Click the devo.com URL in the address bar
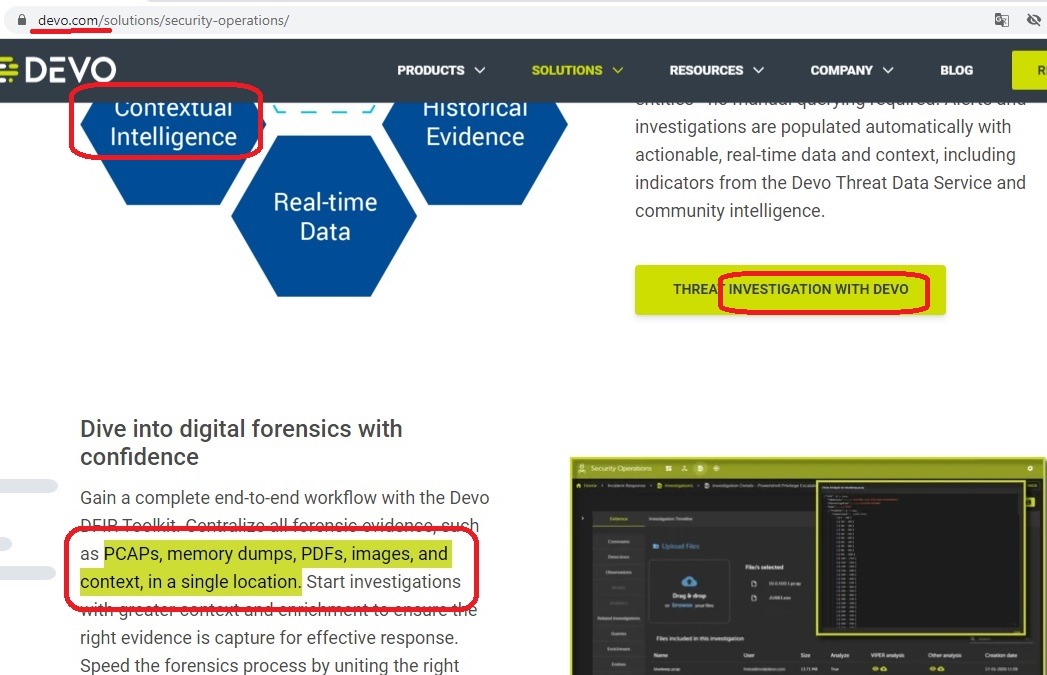 click(x=163, y=20)
